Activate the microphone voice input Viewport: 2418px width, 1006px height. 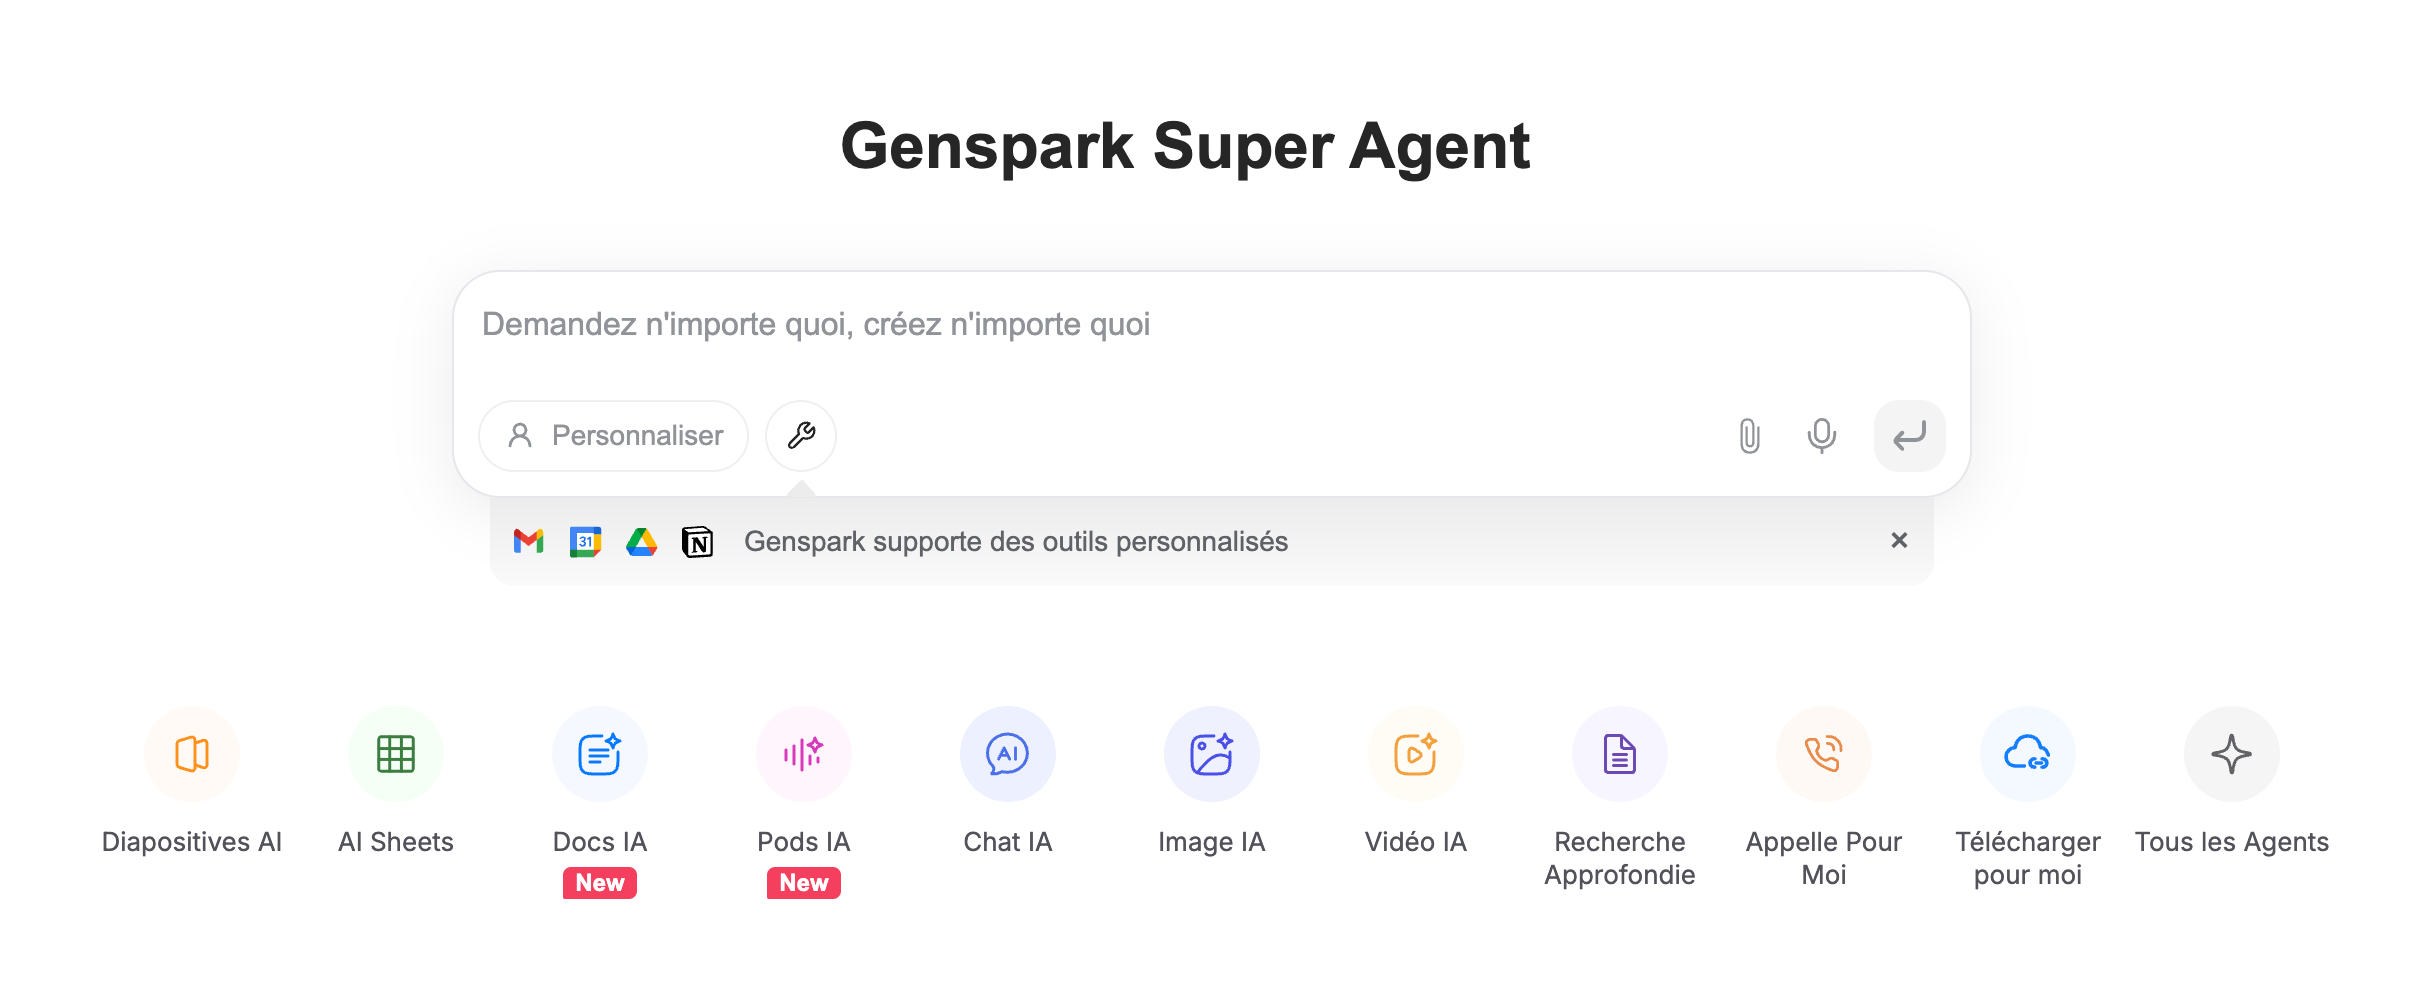pyautogui.click(x=1822, y=436)
